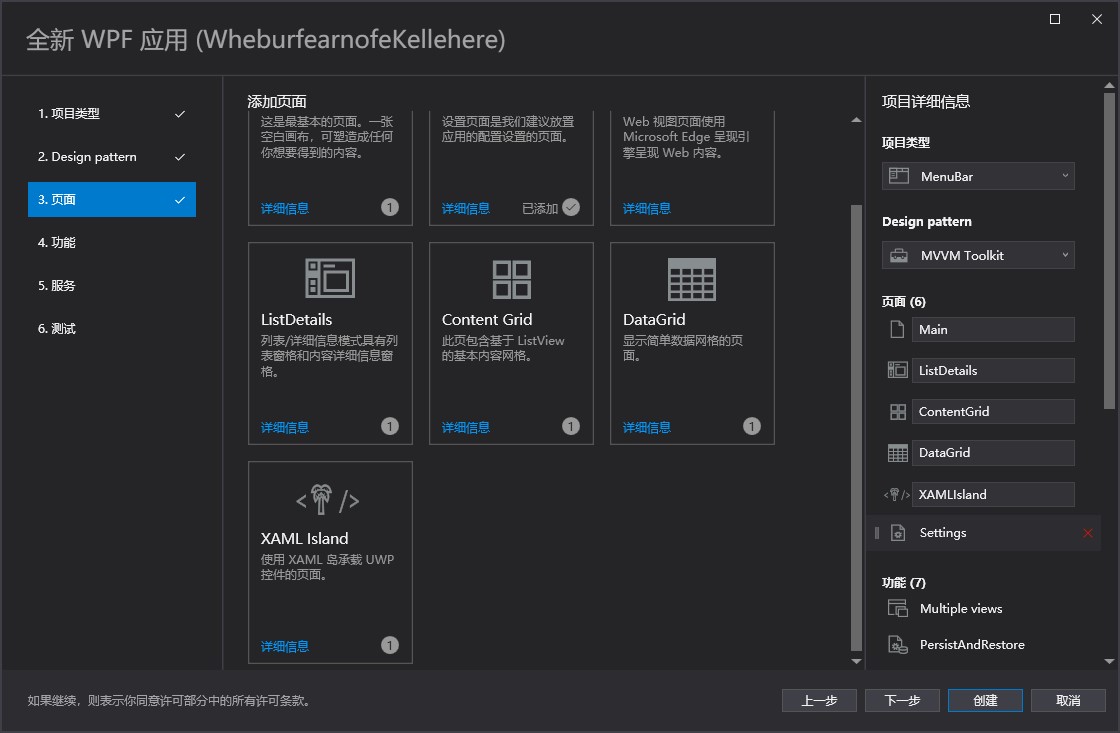Open the Design pattern MVVM Toolkit dropdown

tap(978, 255)
